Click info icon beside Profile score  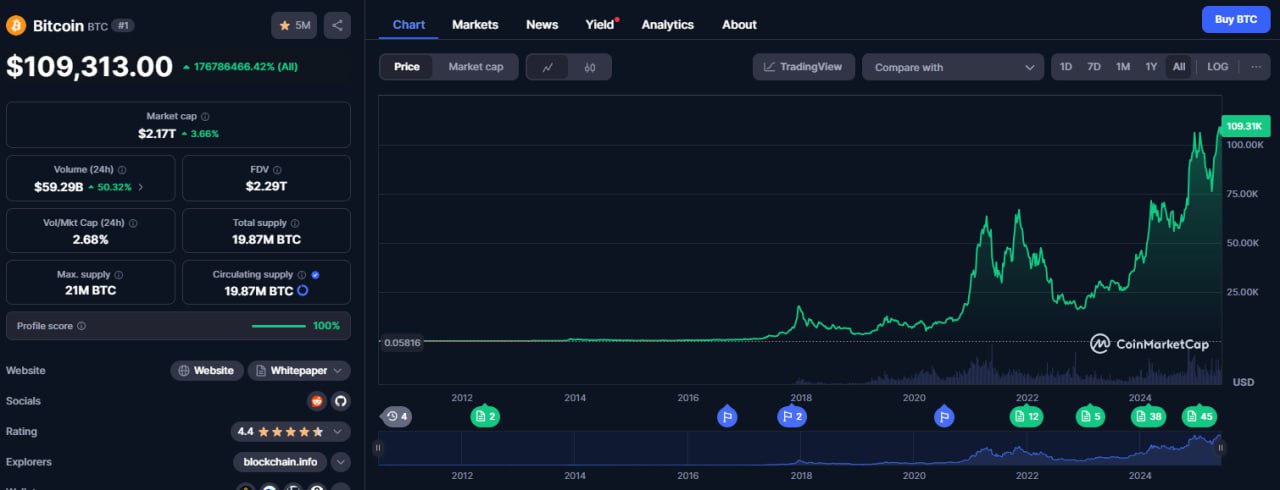click(82, 326)
